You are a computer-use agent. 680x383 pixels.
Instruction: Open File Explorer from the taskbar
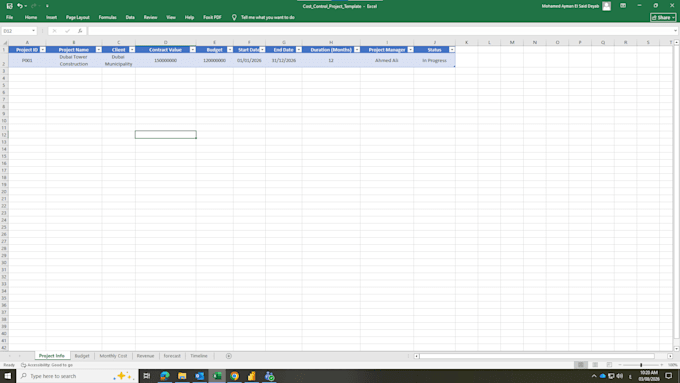click(x=182, y=376)
